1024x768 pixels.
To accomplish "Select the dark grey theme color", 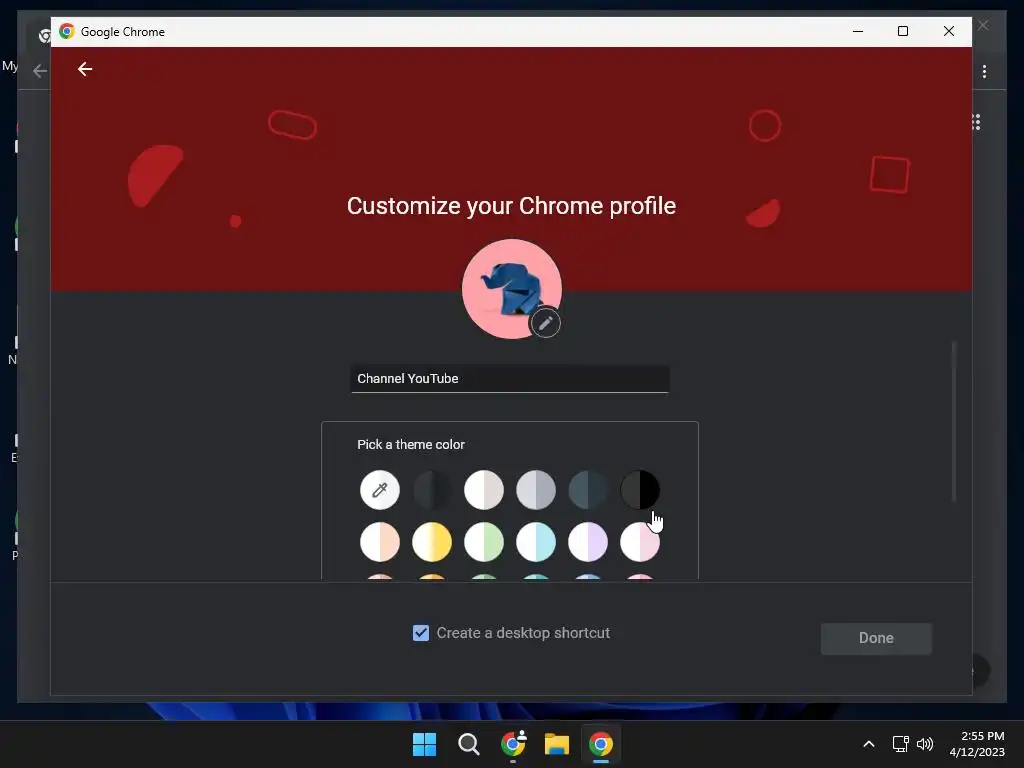I will 432,490.
